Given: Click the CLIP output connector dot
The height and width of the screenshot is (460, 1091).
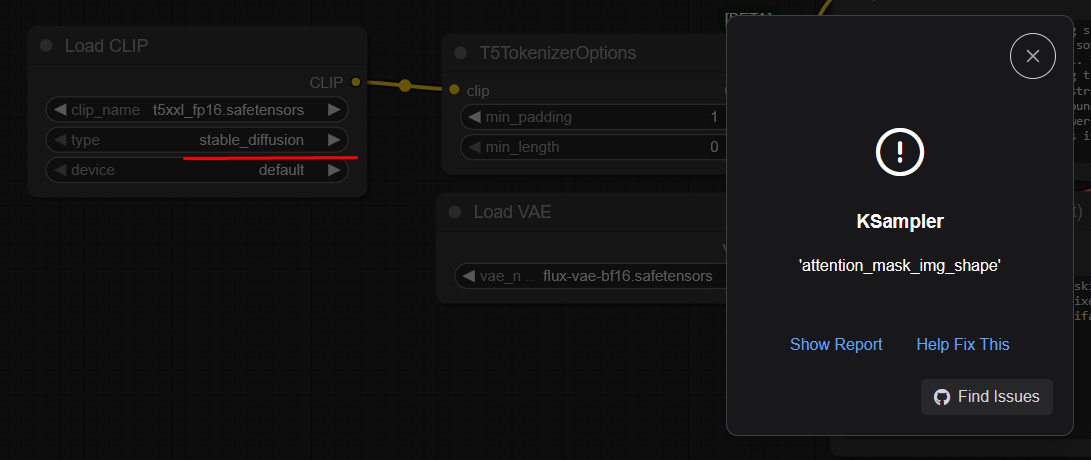Looking at the screenshot, I should tap(355, 82).
